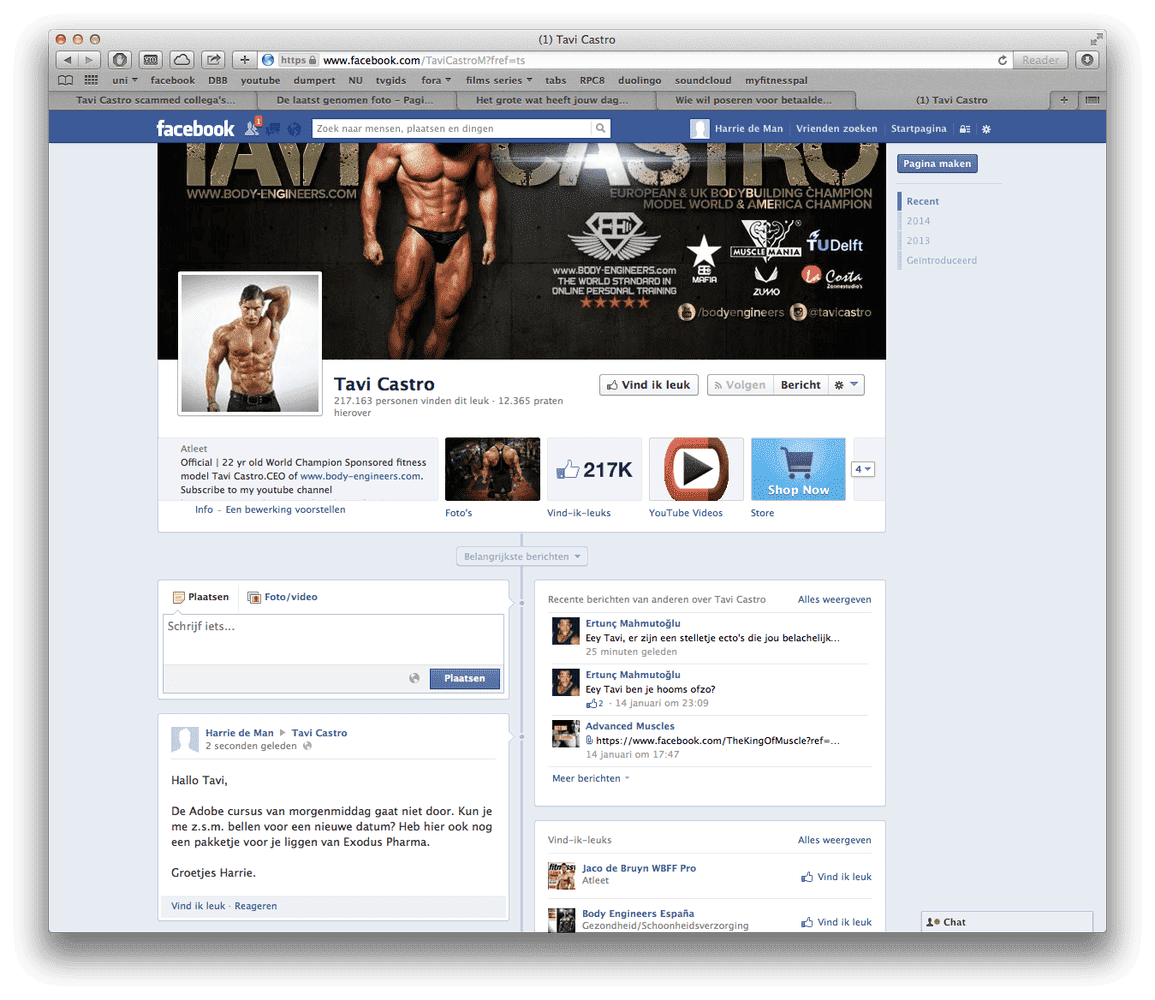Reload the page in Safari

(x=1002, y=60)
